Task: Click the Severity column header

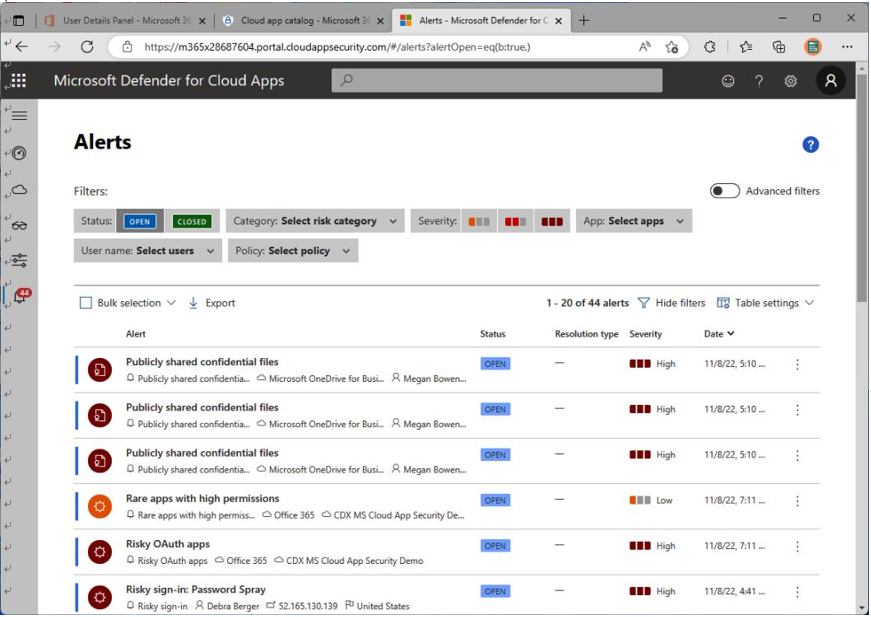Action: pos(645,334)
